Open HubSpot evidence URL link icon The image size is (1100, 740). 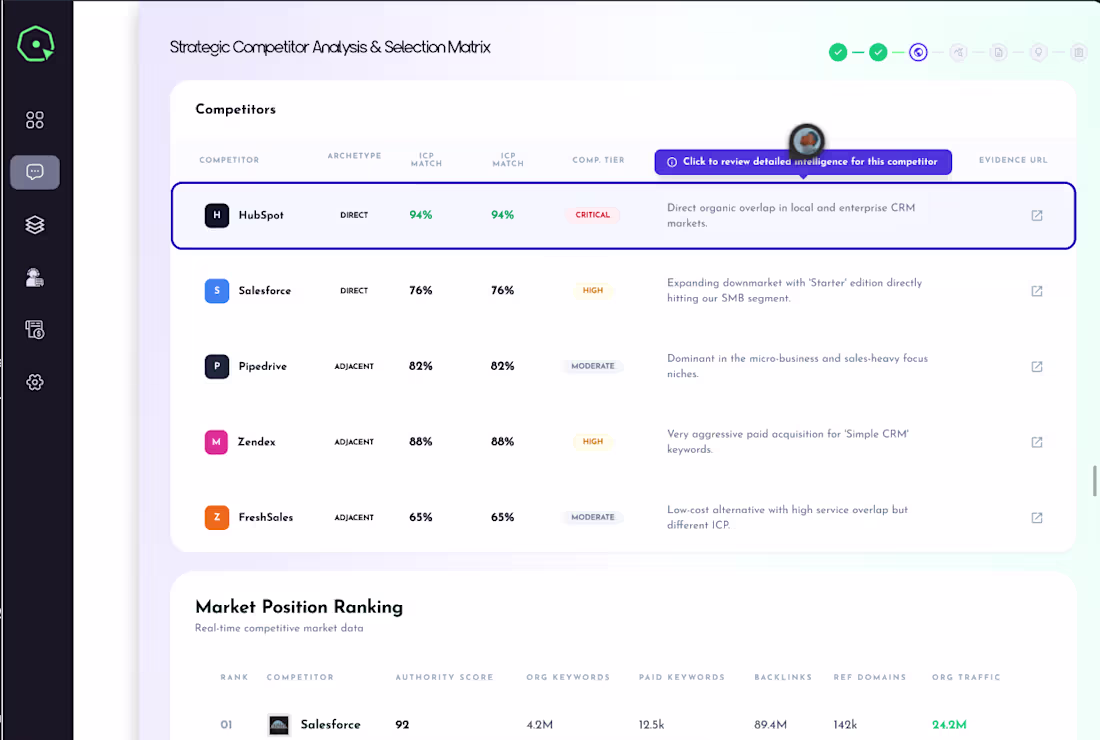(x=1037, y=215)
